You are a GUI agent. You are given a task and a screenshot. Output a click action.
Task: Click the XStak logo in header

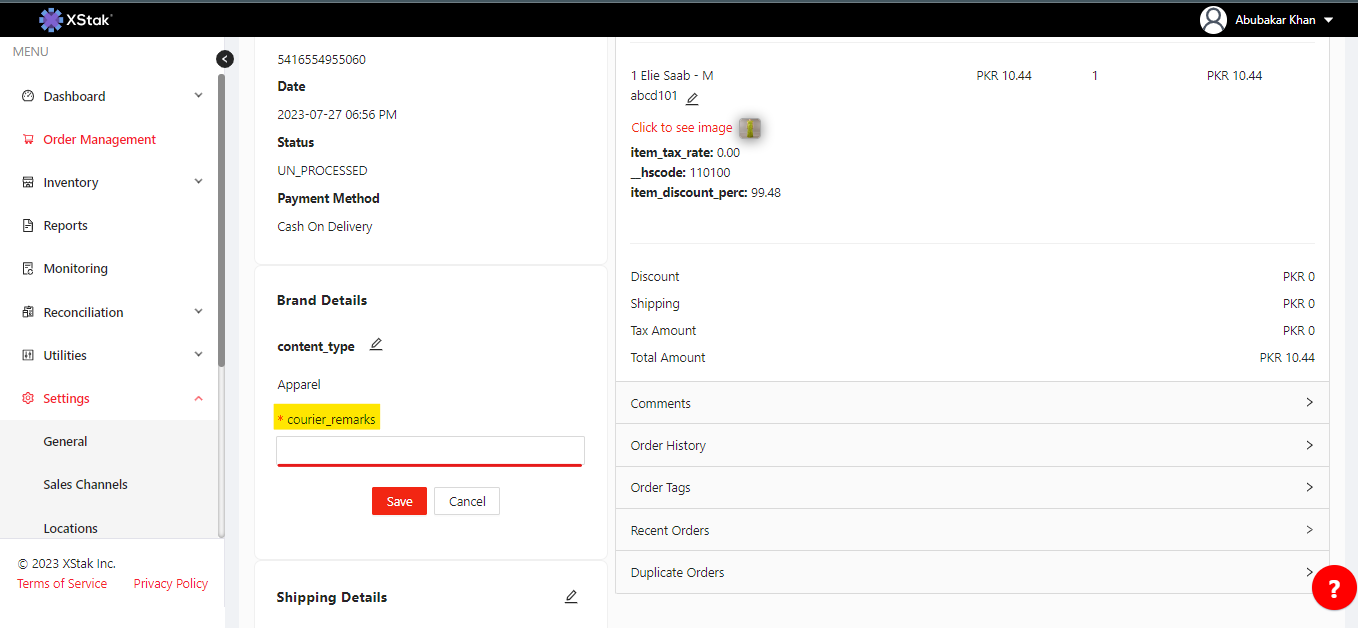tap(76, 19)
